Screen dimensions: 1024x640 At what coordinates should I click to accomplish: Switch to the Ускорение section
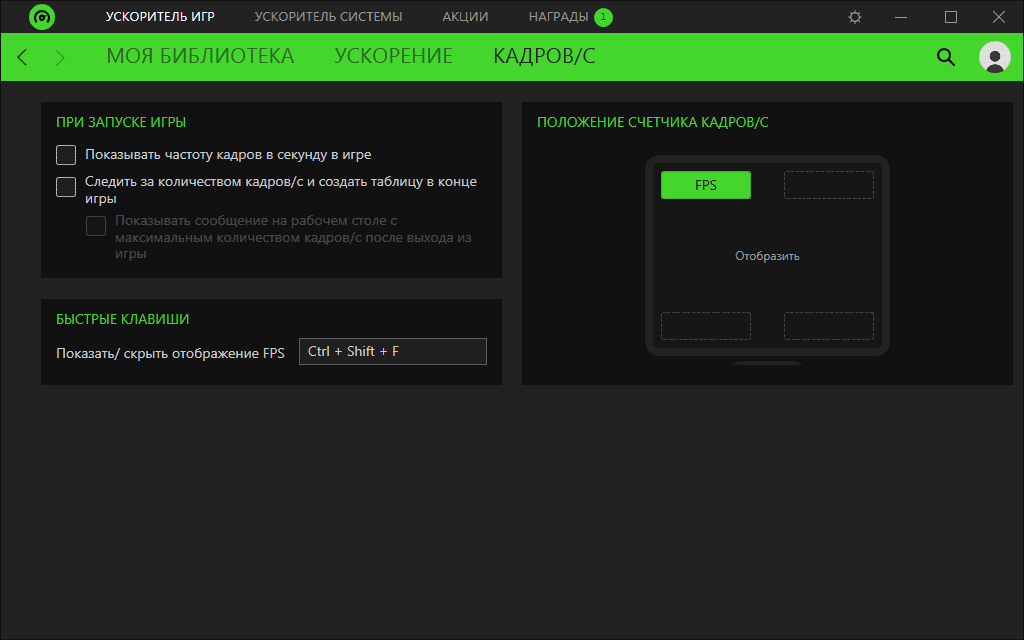point(393,56)
